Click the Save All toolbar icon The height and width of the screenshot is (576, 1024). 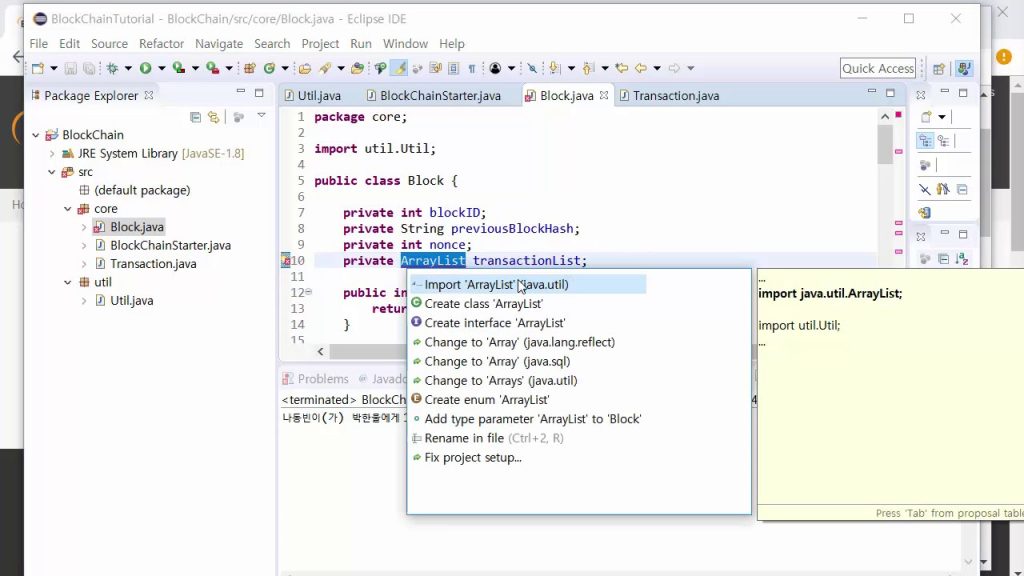89,68
